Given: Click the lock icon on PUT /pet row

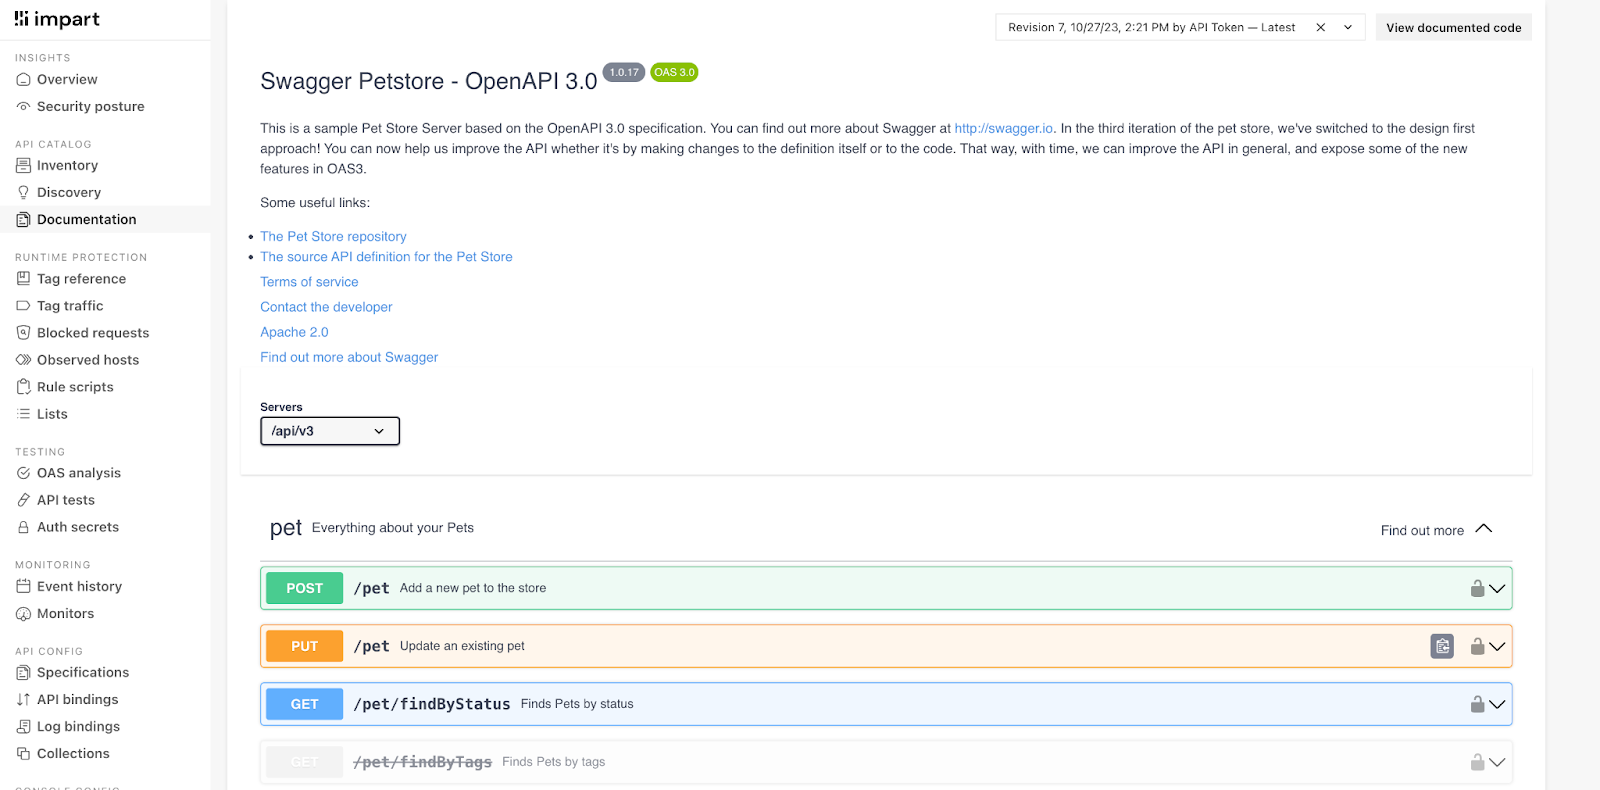Looking at the screenshot, I should [1477, 646].
